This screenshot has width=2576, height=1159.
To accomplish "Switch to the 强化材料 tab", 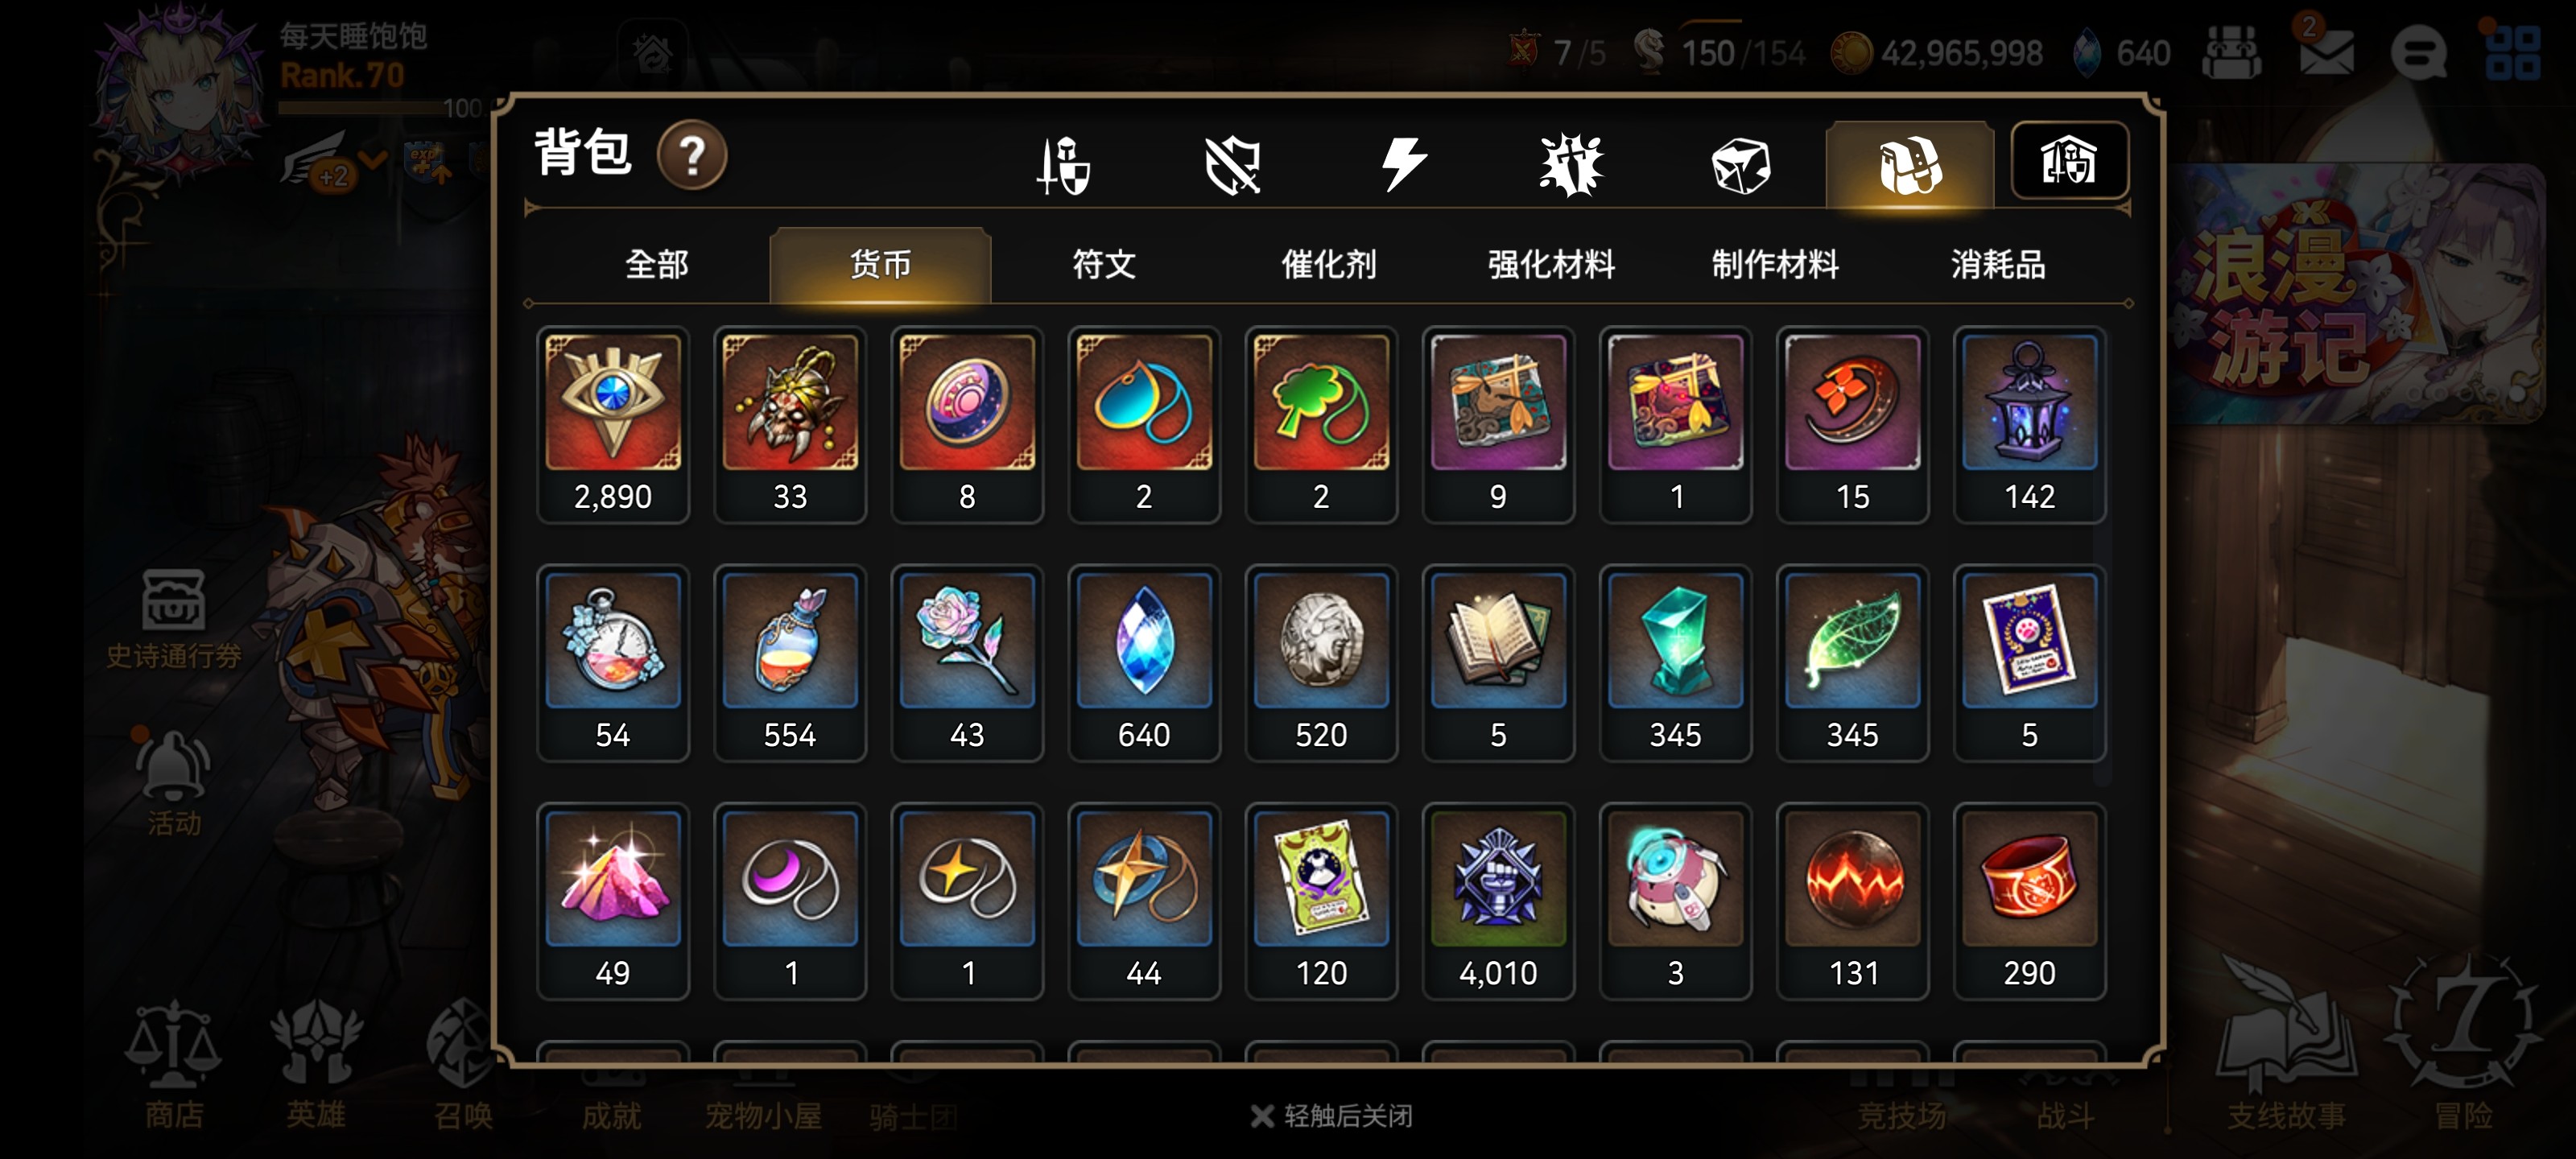I will coord(1552,265).
